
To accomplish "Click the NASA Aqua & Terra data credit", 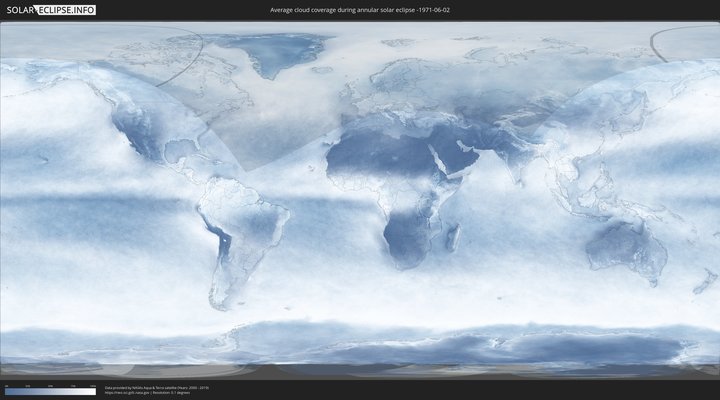I will coord(157,386).
